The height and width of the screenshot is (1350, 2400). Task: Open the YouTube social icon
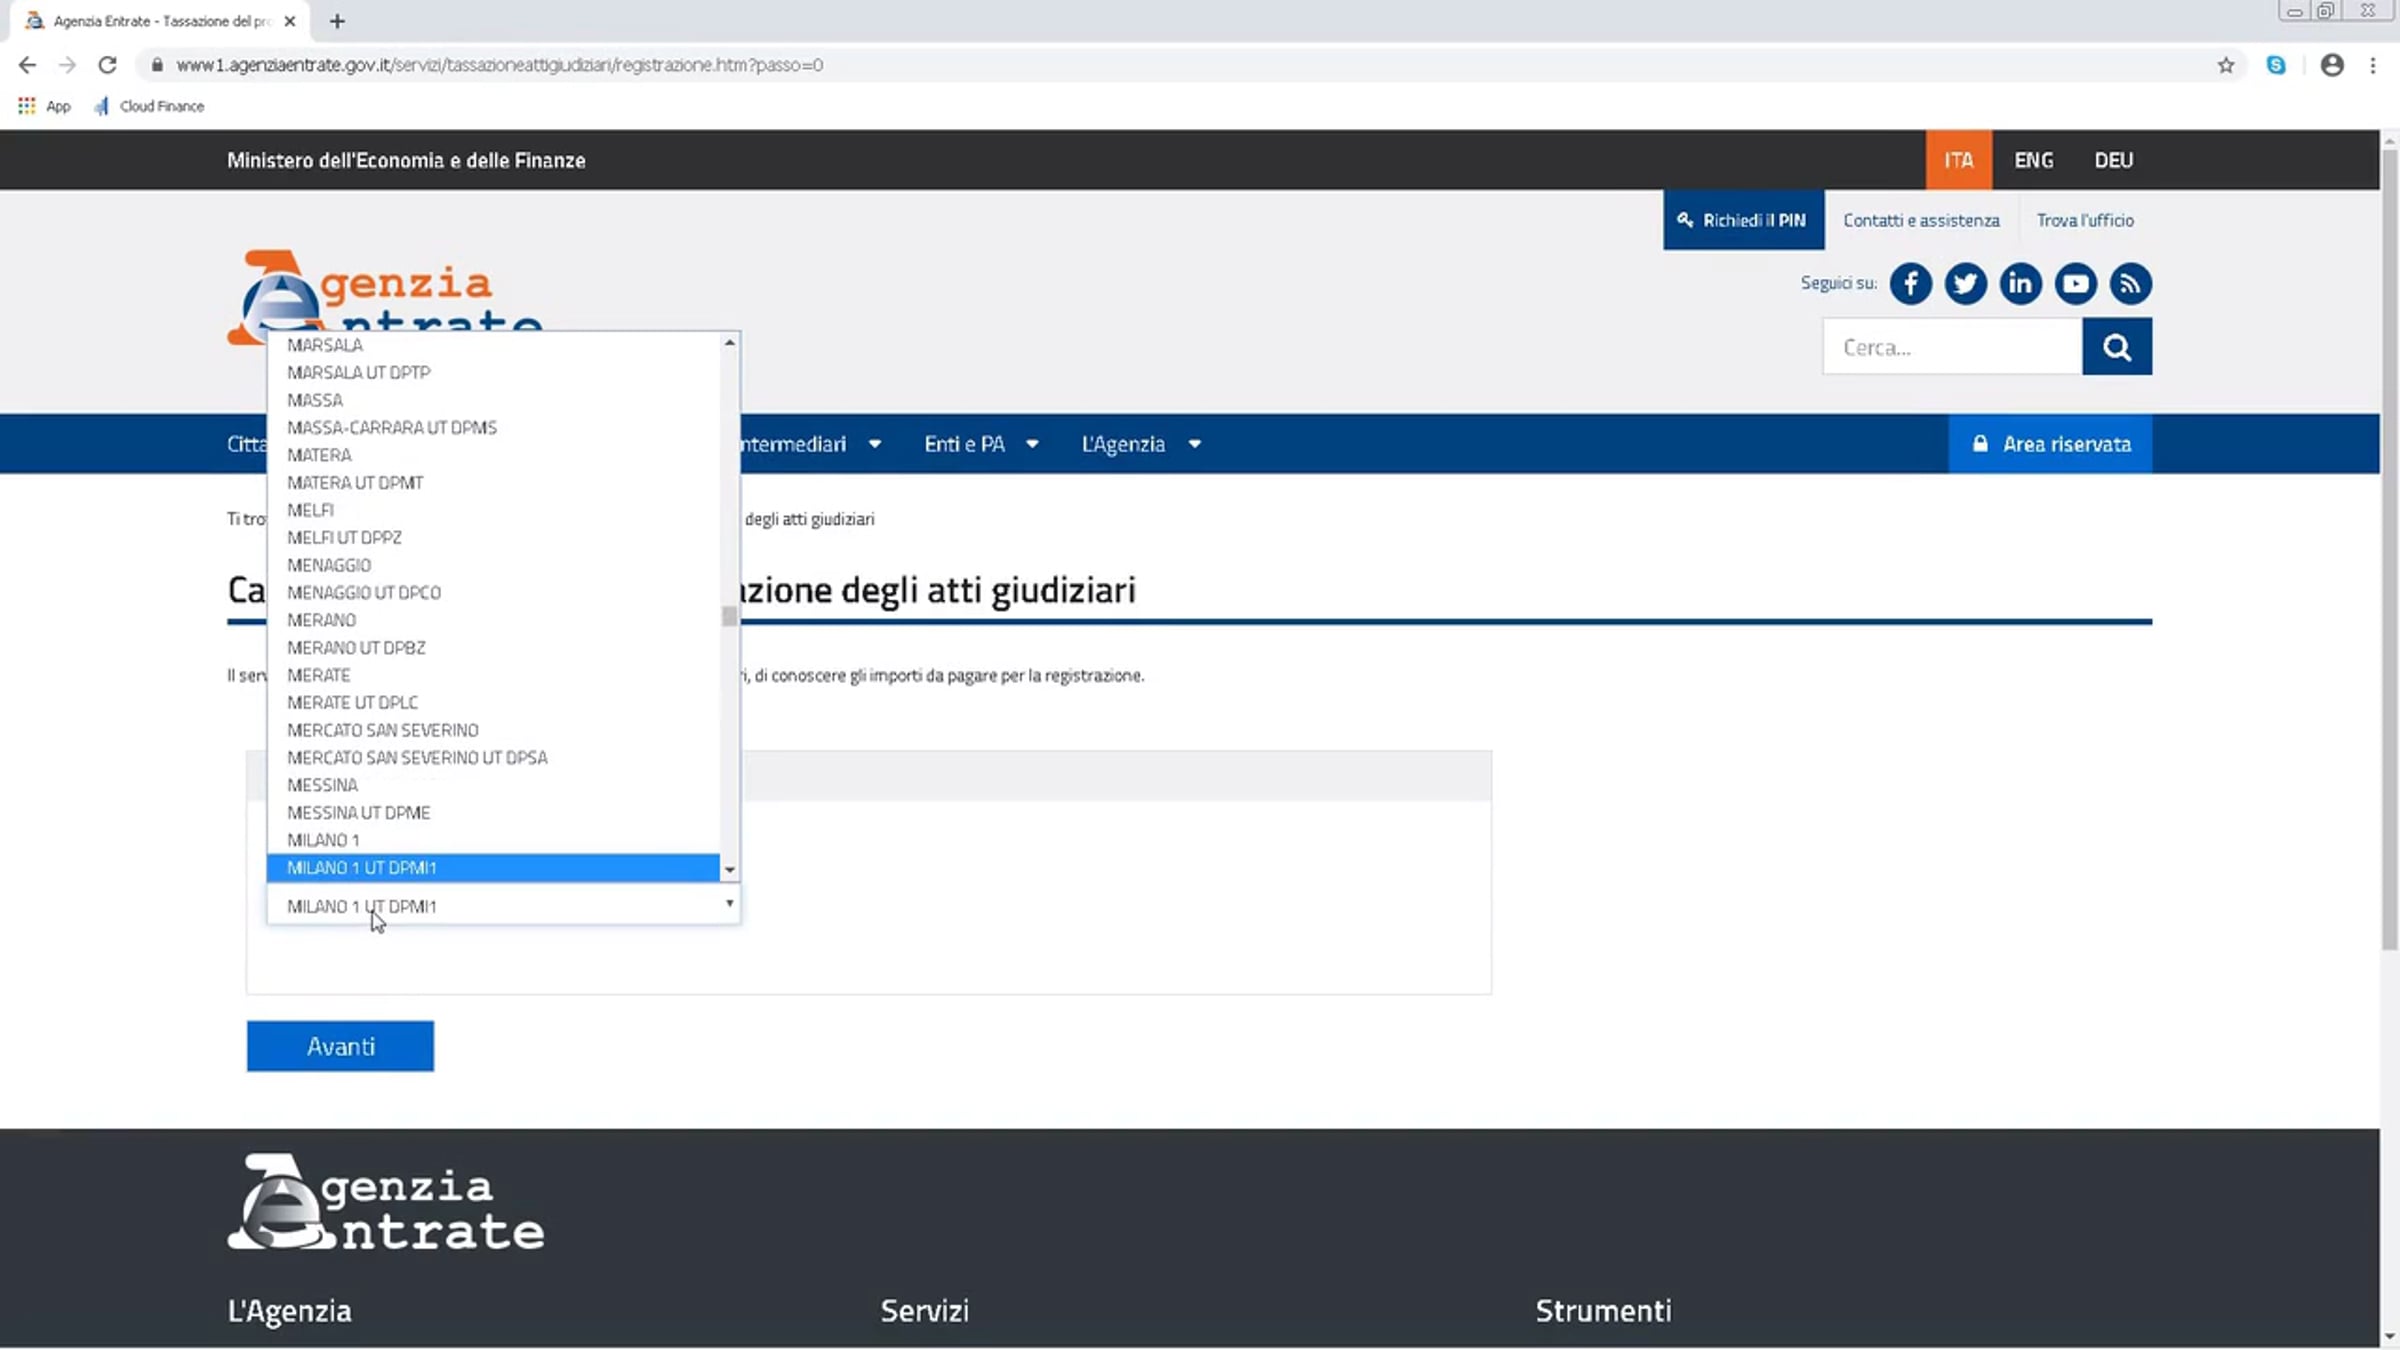tap(2075, 284)
